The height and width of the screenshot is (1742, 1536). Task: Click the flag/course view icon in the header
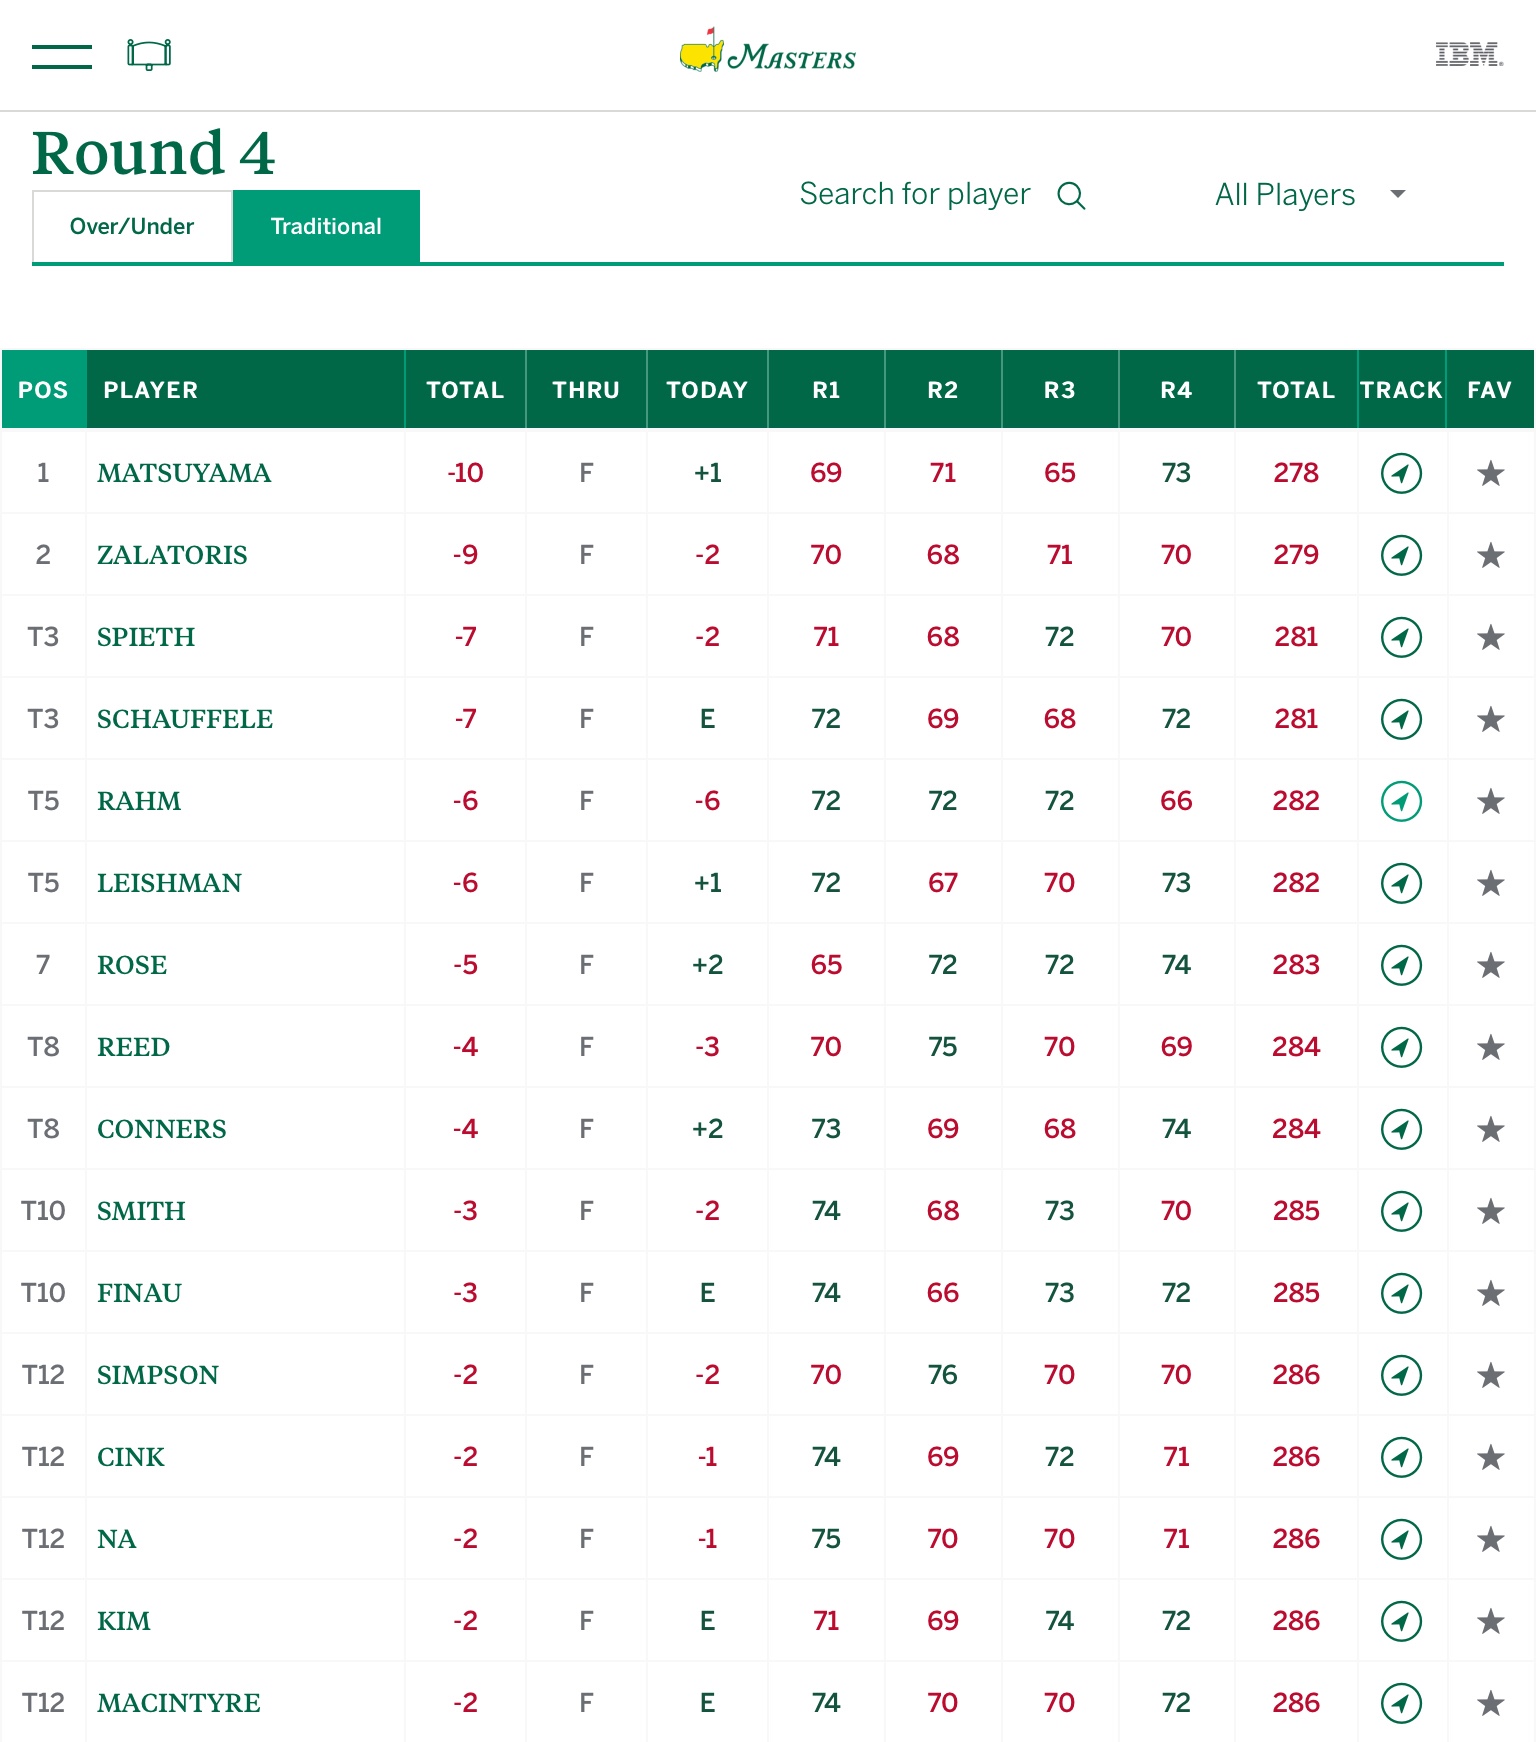tap(150, 56)
